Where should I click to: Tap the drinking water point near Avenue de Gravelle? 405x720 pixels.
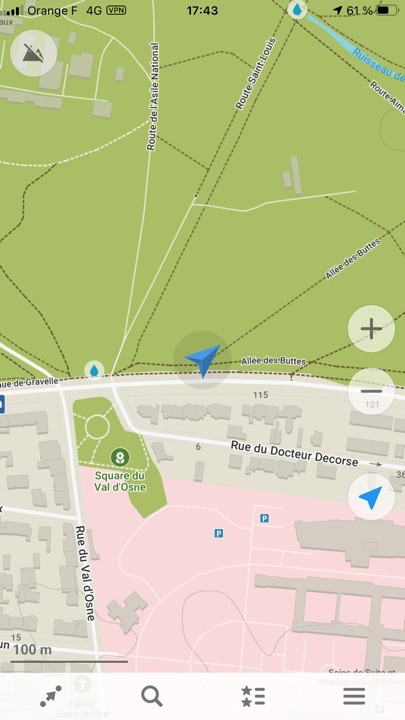click(94, 370)
